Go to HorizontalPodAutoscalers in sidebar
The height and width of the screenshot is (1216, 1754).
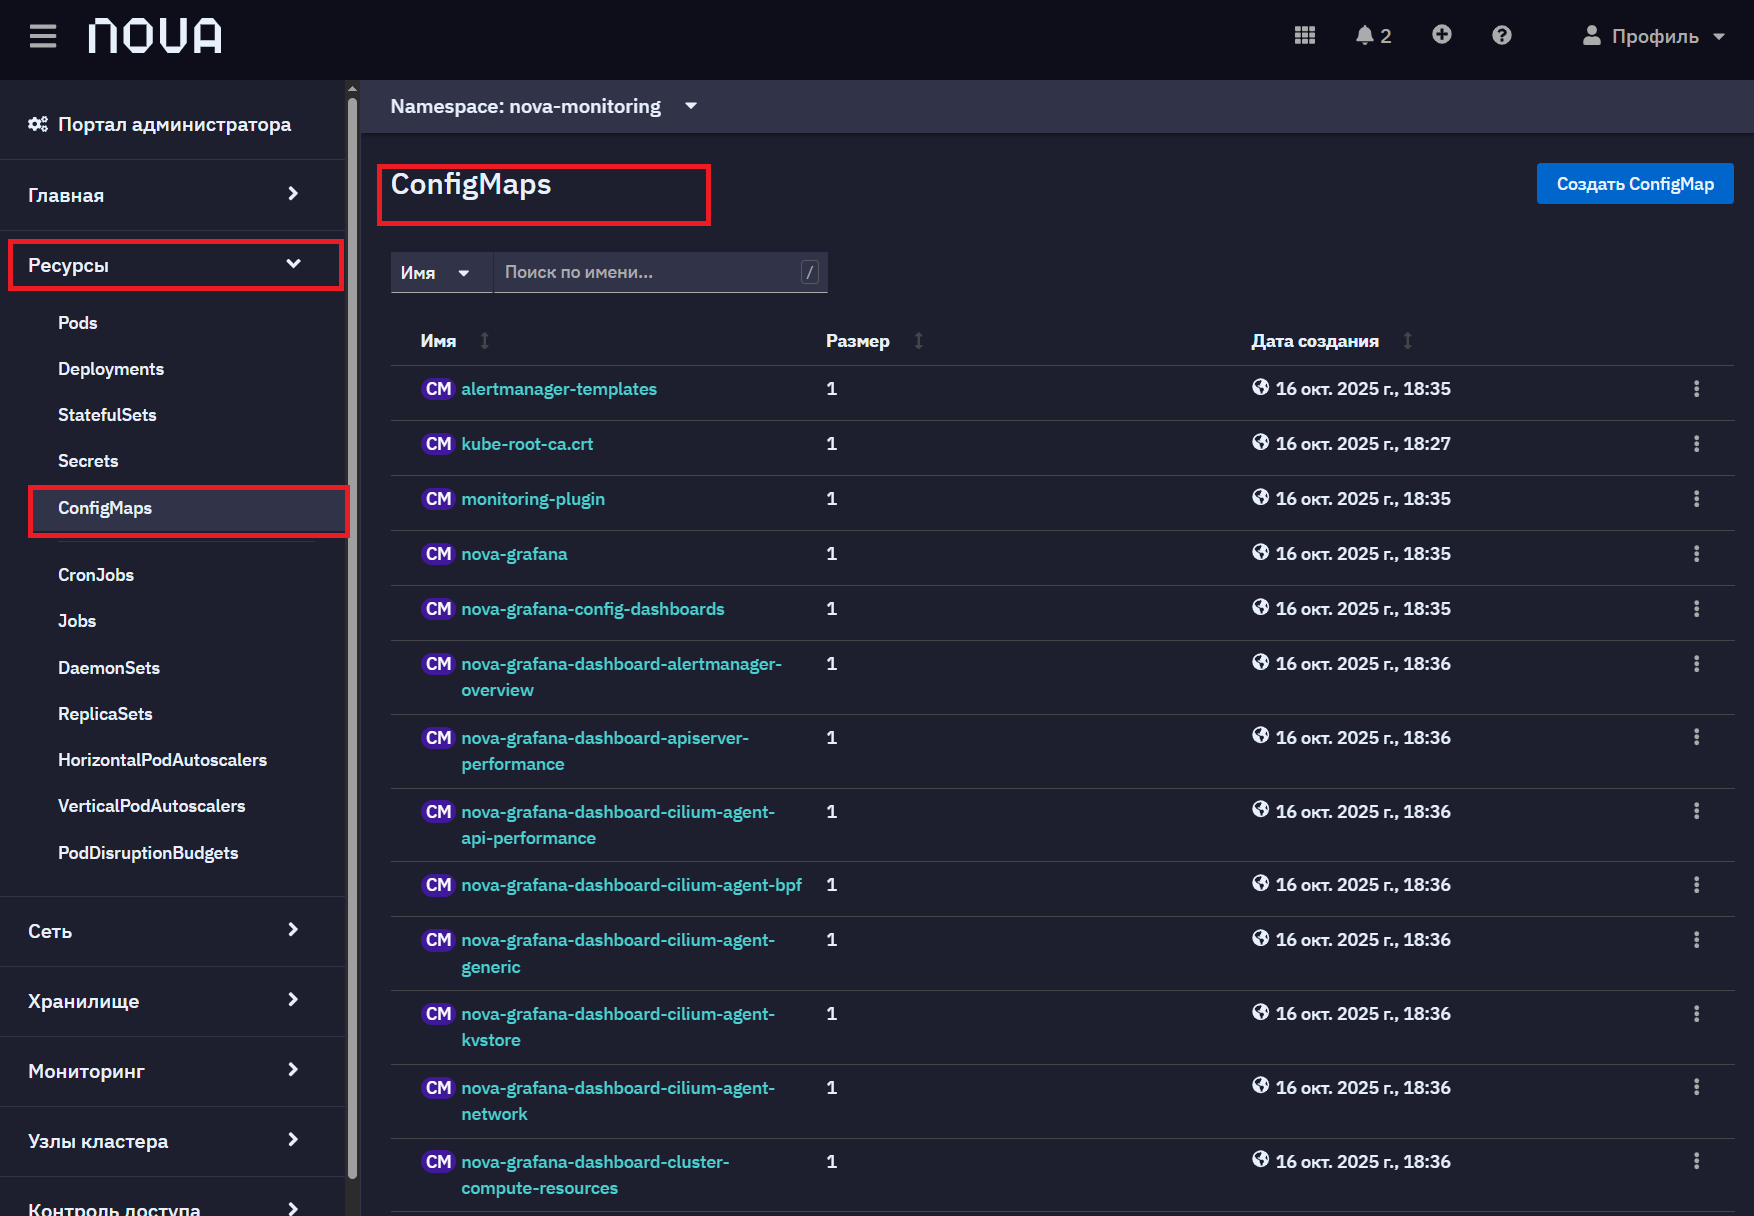(x=162, y=760)
